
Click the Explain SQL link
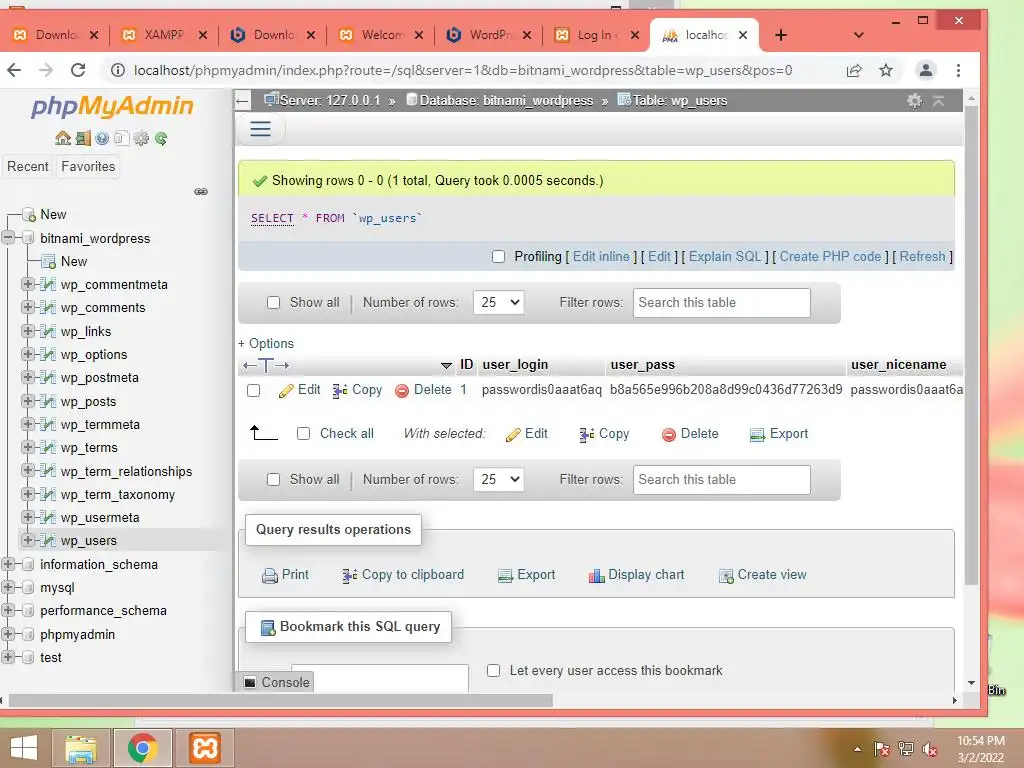725,257
